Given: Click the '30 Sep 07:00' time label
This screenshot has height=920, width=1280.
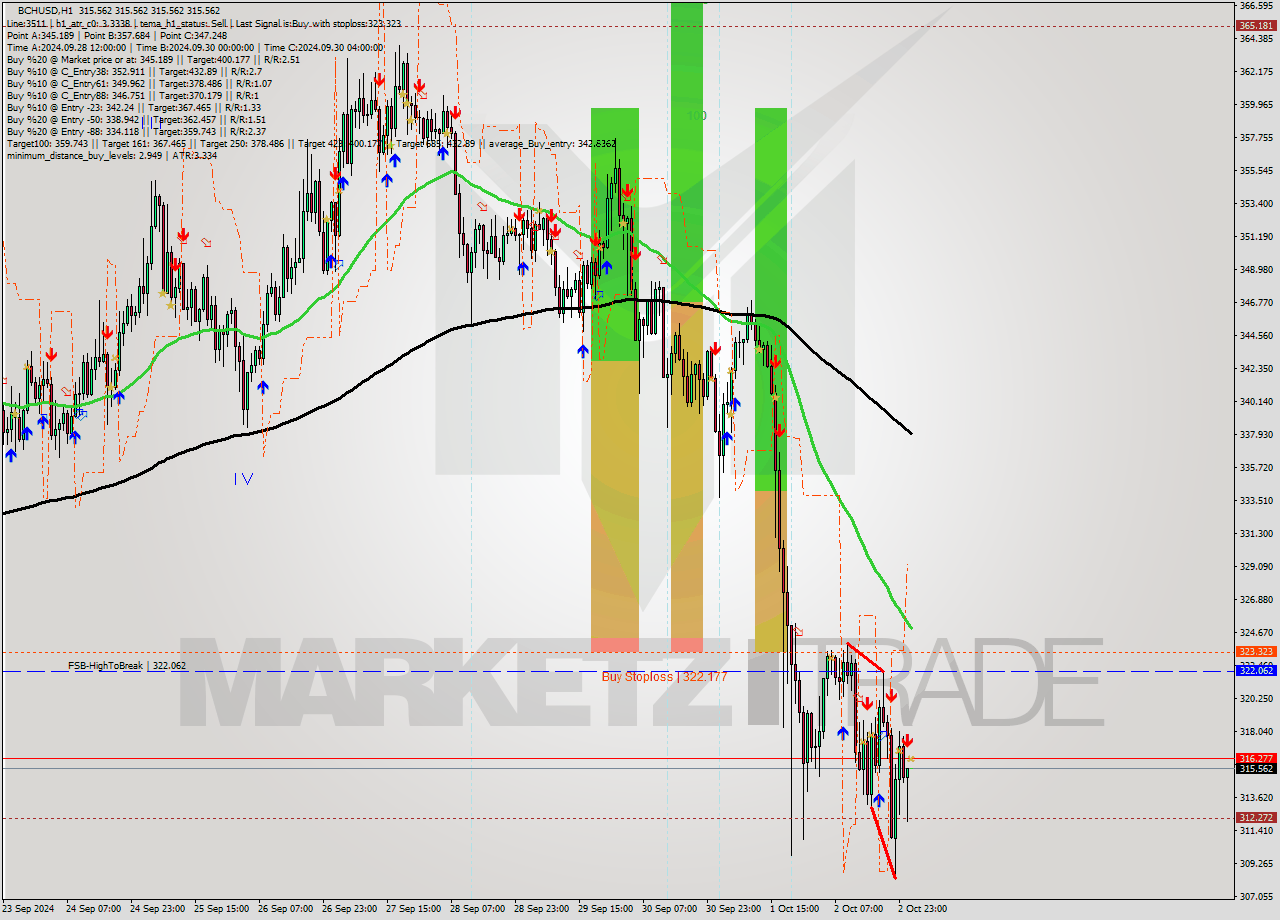Looking at the screenshot, I should click(x=671, y=909).
